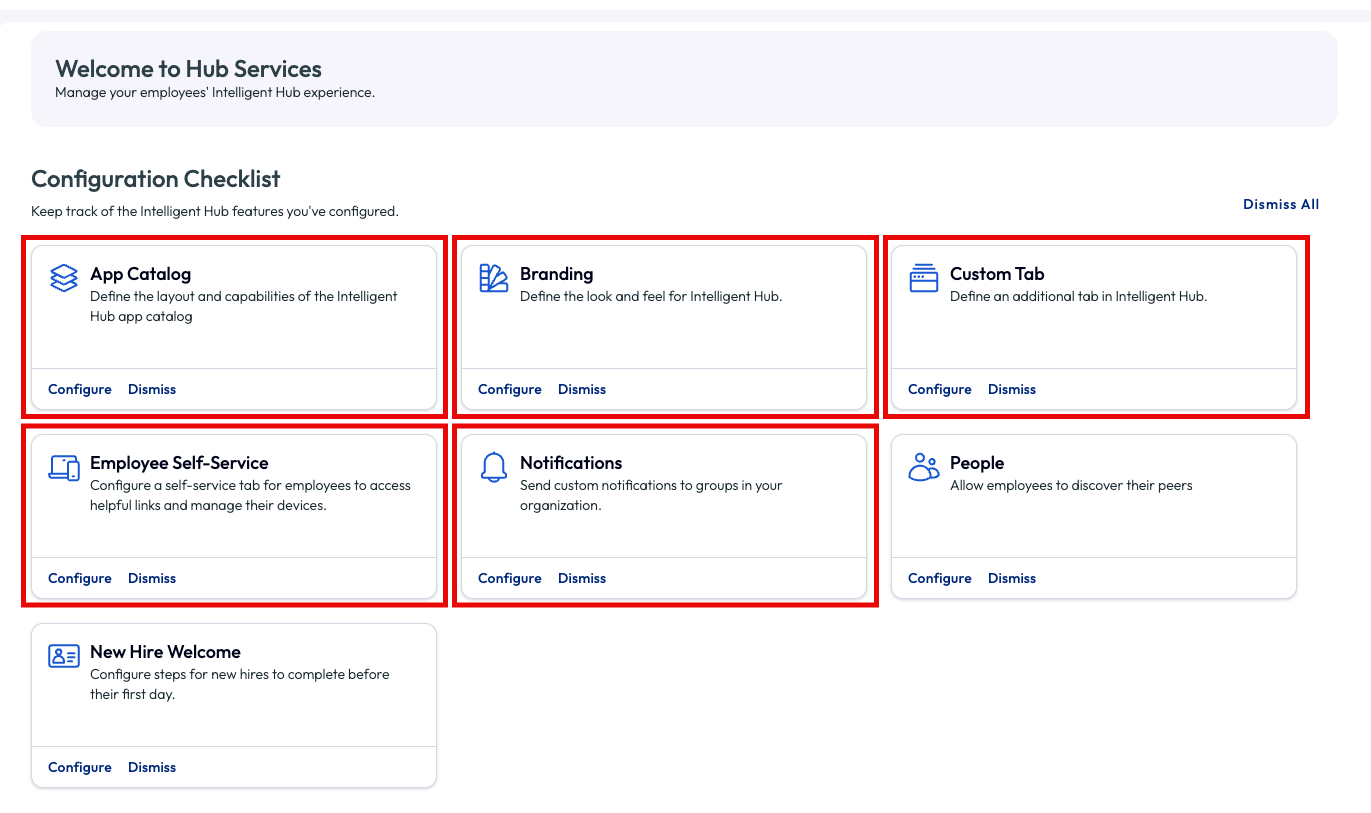Click the Notifications bell icon
This screenshot has height=813, width=1371.
(x=494, y=467)
